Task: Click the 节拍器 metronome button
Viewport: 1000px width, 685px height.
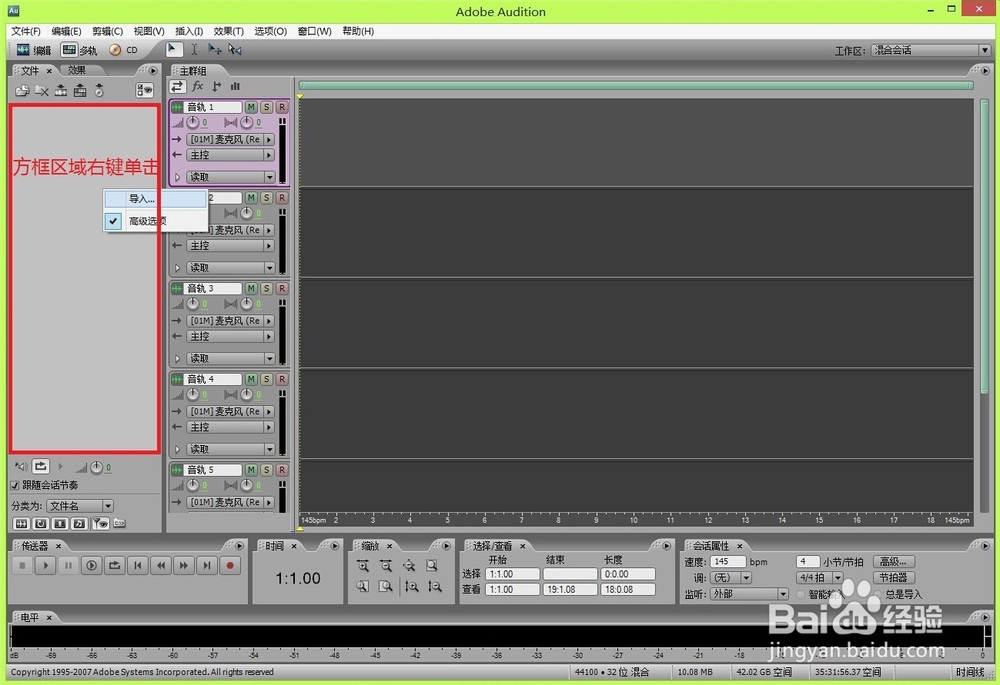Action: pos(893,578)
